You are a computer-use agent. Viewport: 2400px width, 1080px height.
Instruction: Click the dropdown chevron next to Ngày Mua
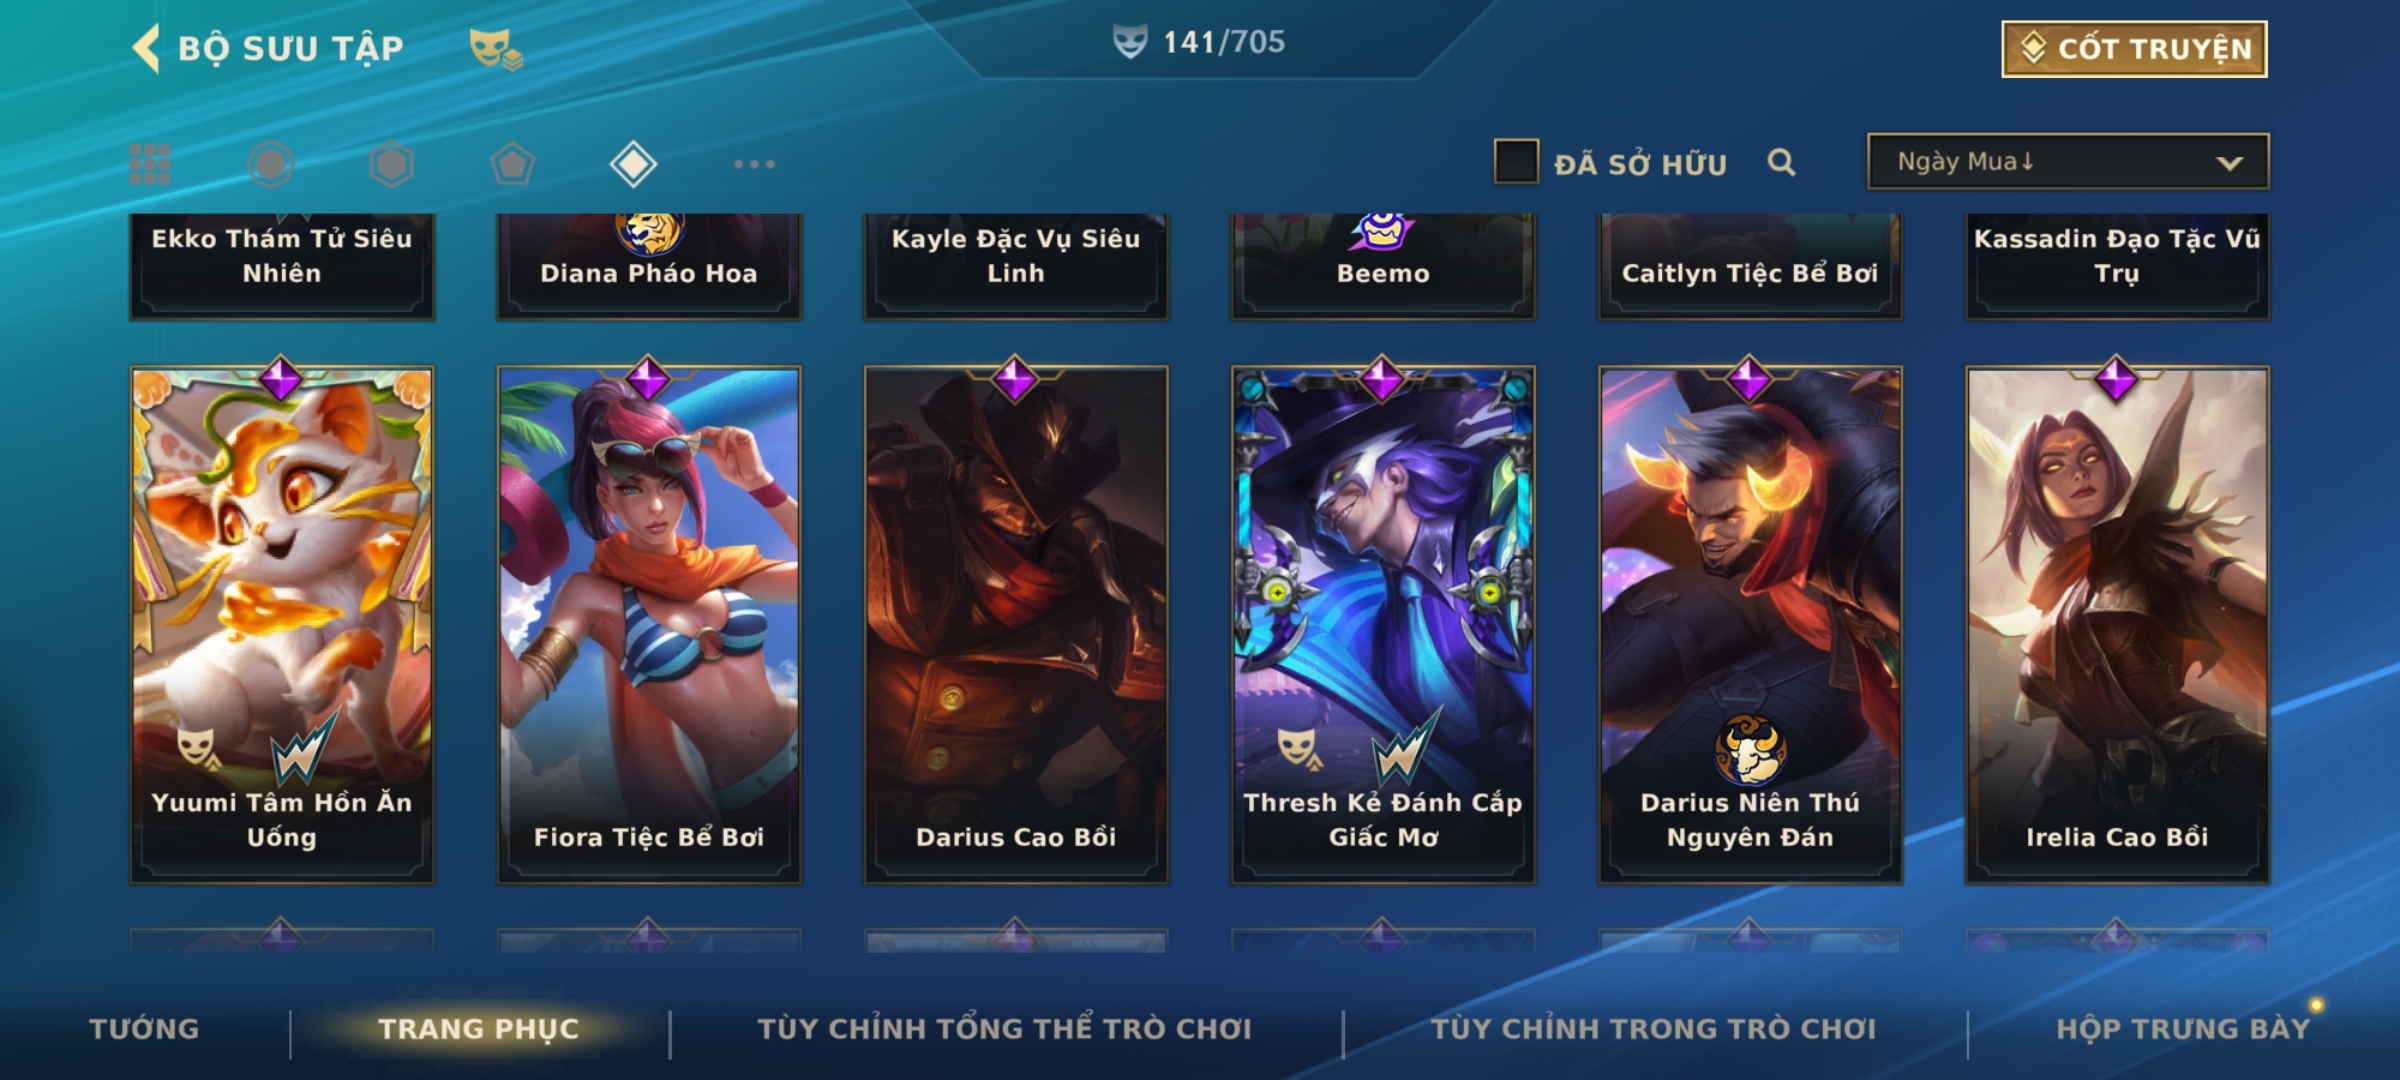click(x=2229, y=163)
